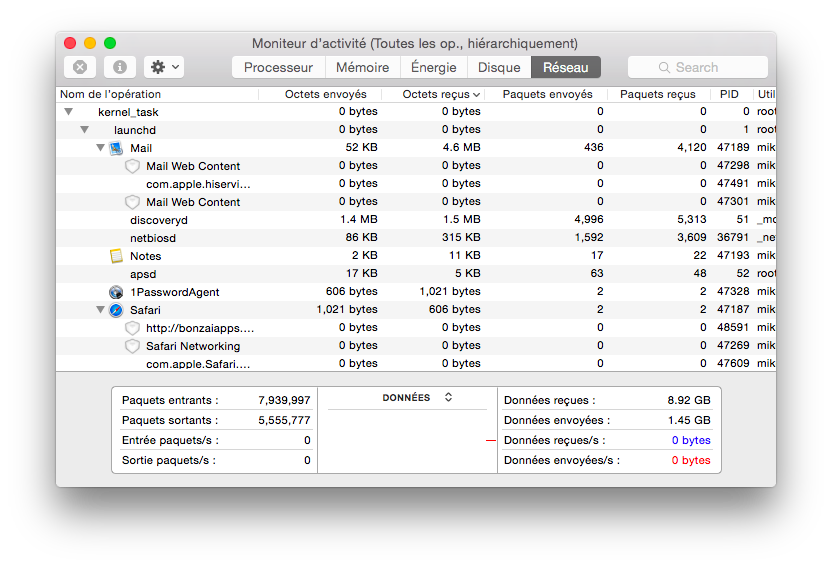Click shield icon of Mail Web Content PID 47301

point(132,203)
